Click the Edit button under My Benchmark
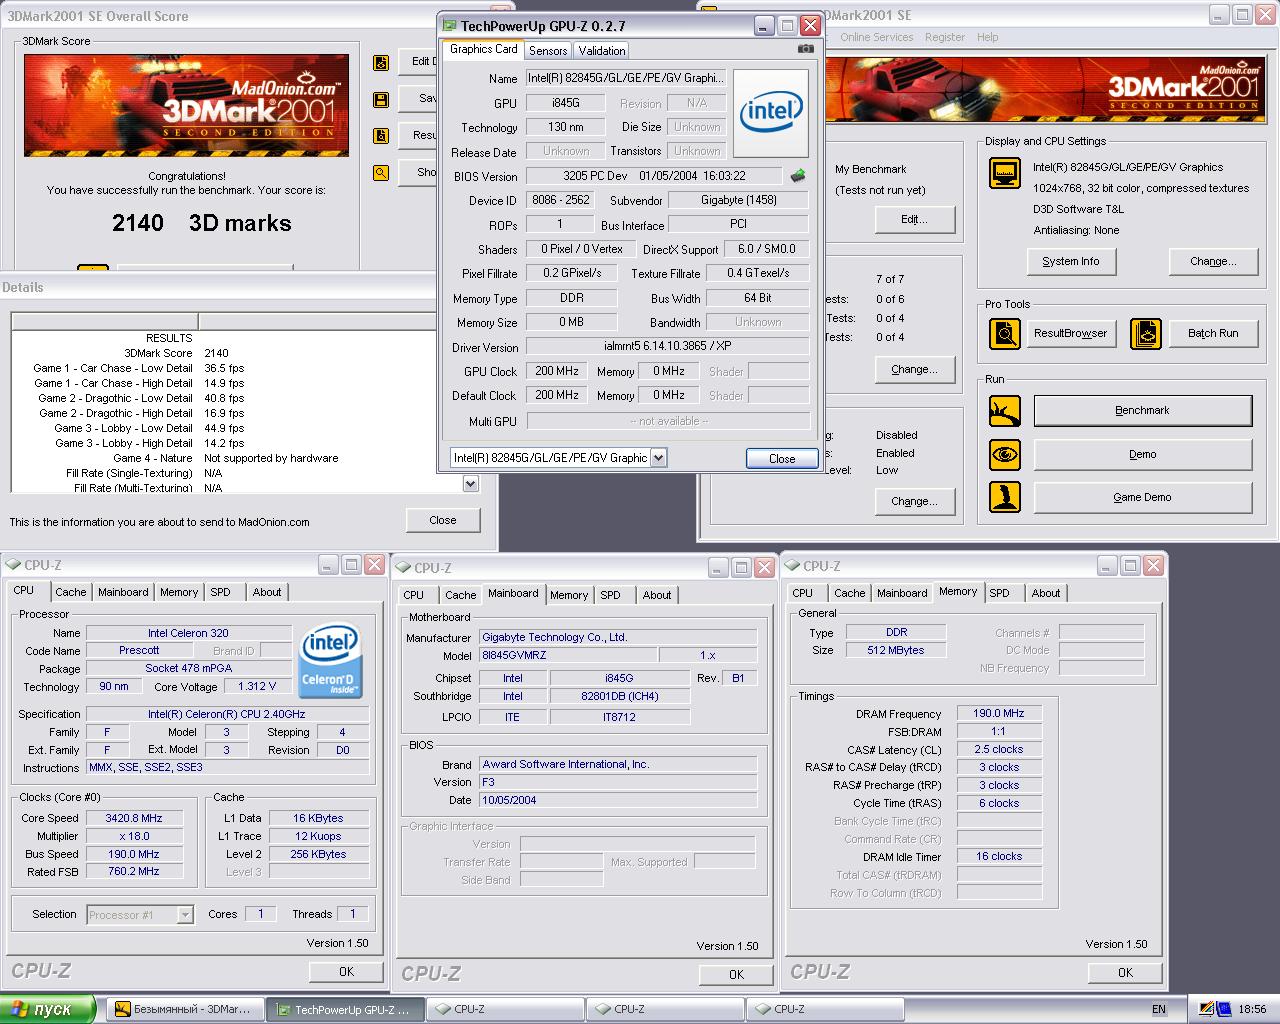The width and height of the screenshot is (1280, 1024). (x=914, y=219)
